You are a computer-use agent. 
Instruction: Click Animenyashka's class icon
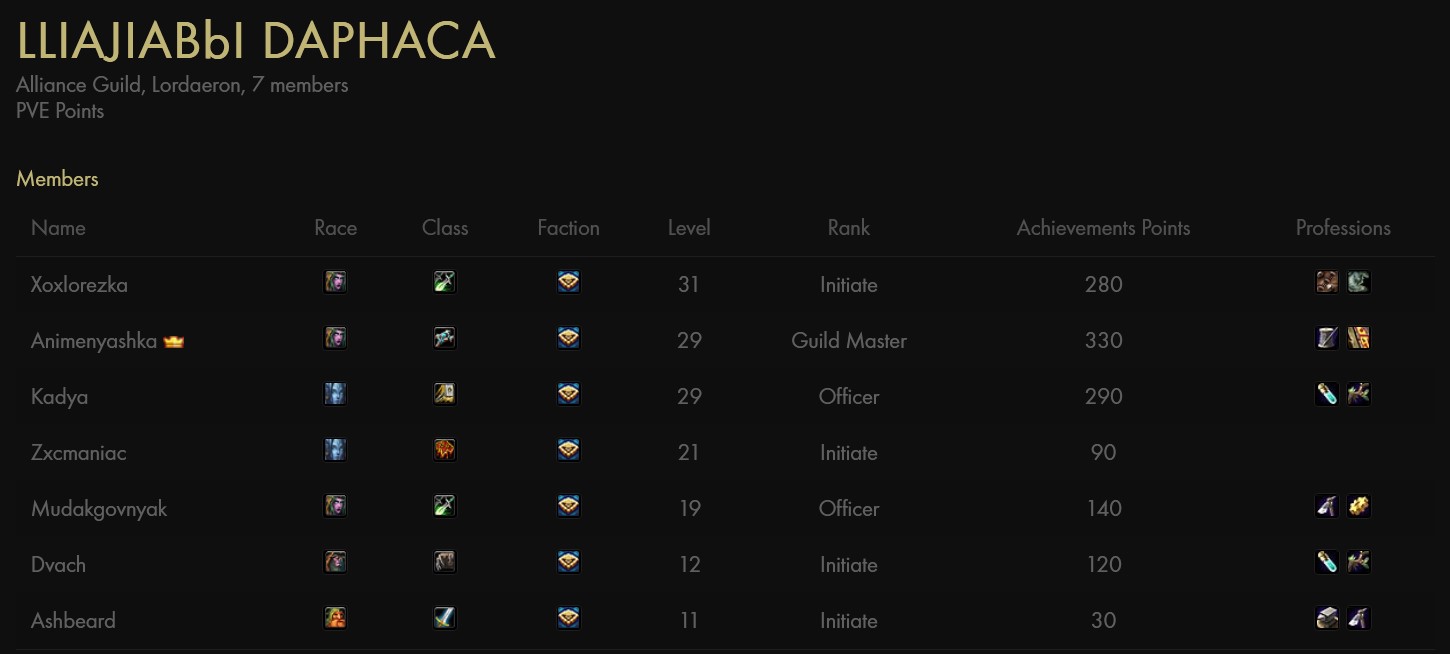pyautogui.click(x=445, y=338)
